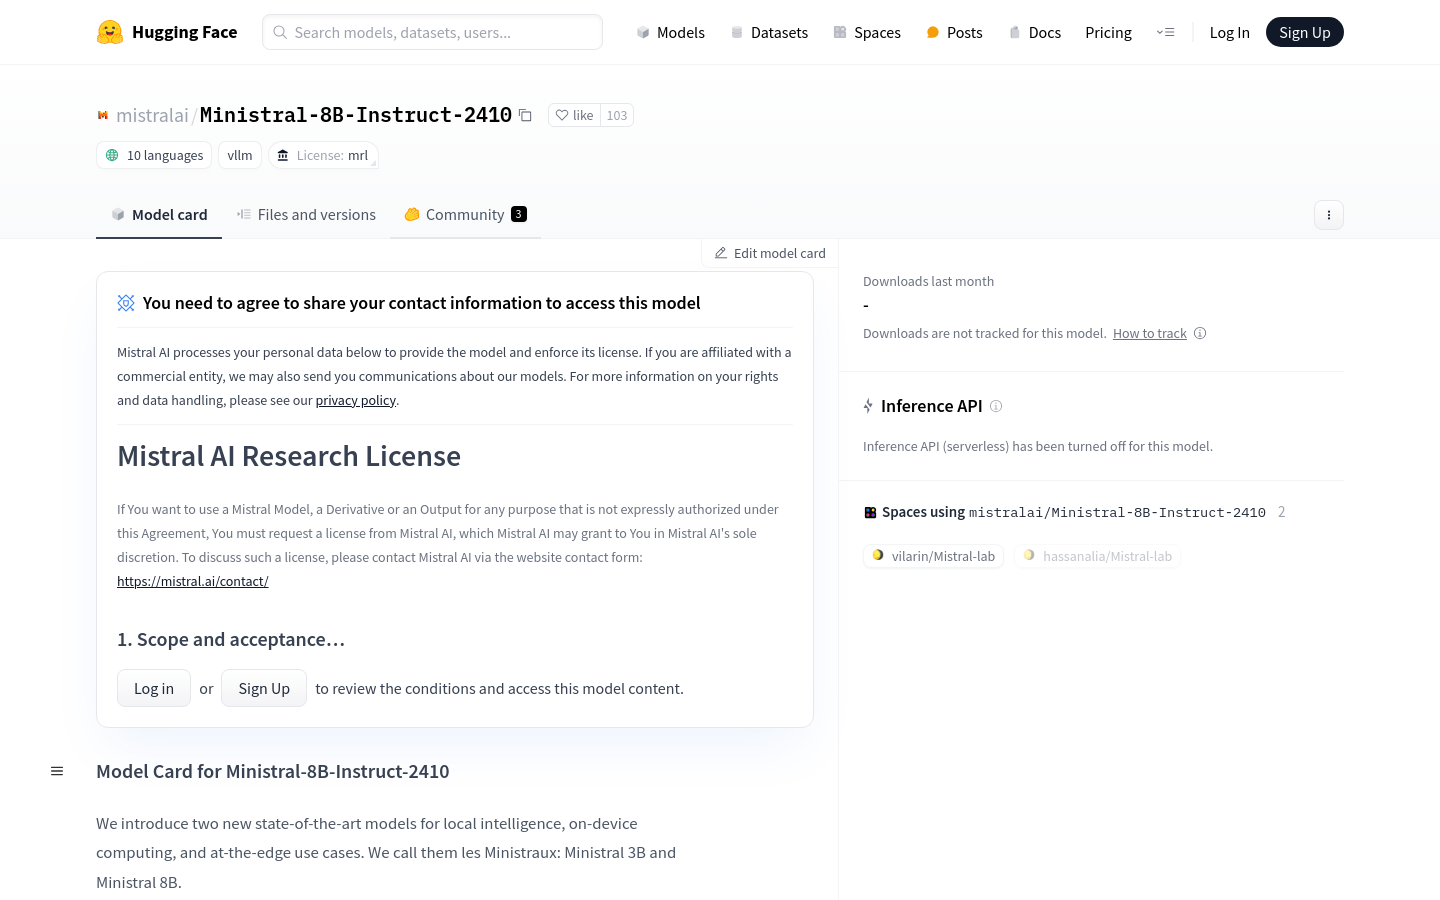The width and height of the screenshot is (1440, 900).
Task: Copy model name to clipboard icon
Action: [x=525, y=115]
